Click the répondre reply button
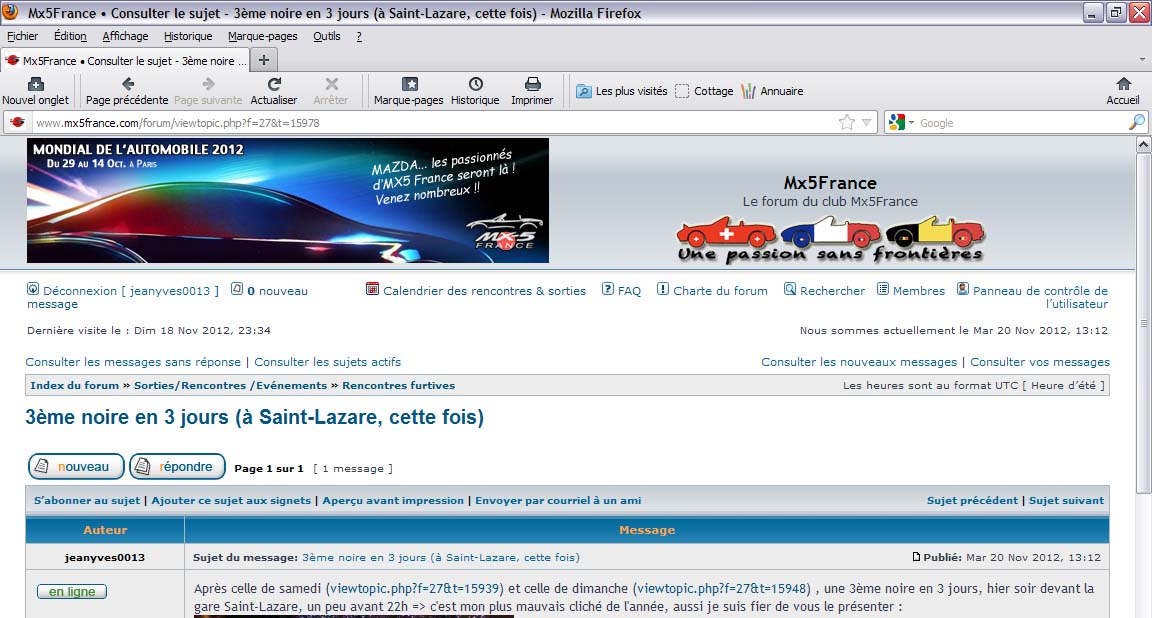Viewport: 1152px width, 618px height. (x=177, y=467)
